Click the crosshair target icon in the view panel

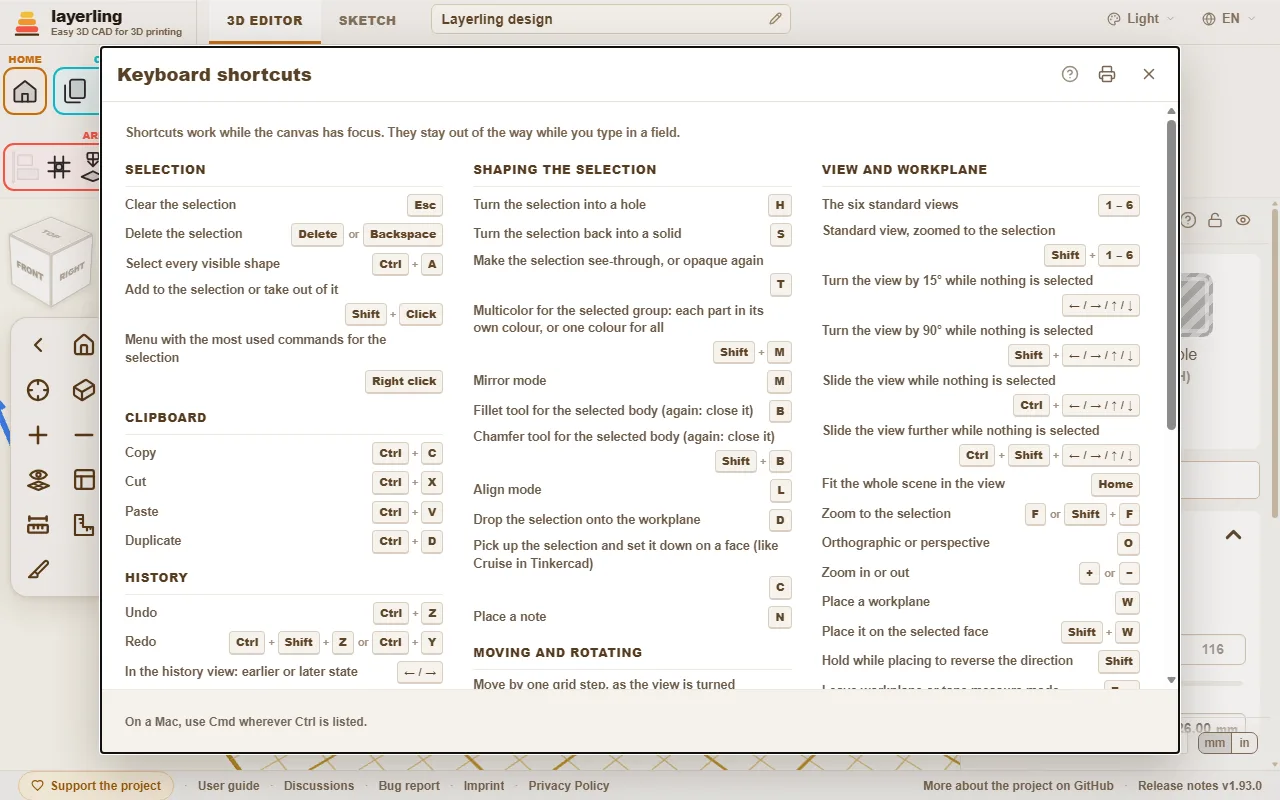(x=38, y=390)
